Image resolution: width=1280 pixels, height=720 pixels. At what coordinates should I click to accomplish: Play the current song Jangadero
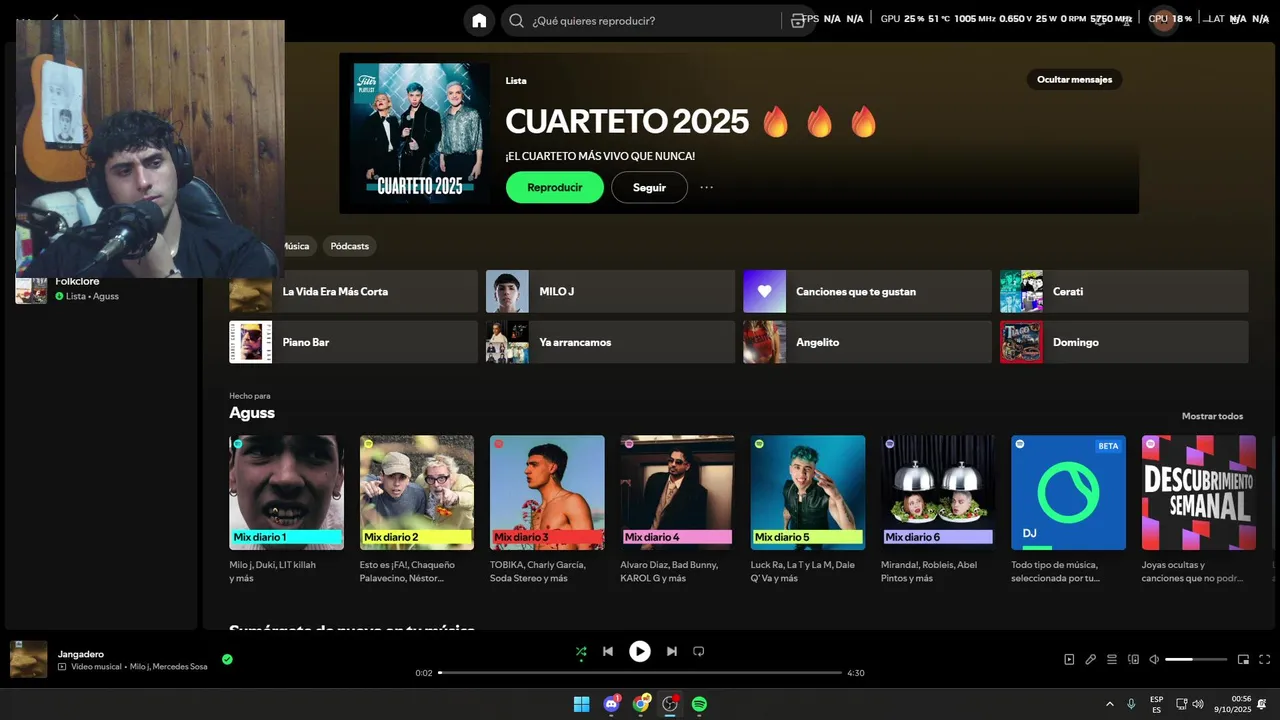640,651
